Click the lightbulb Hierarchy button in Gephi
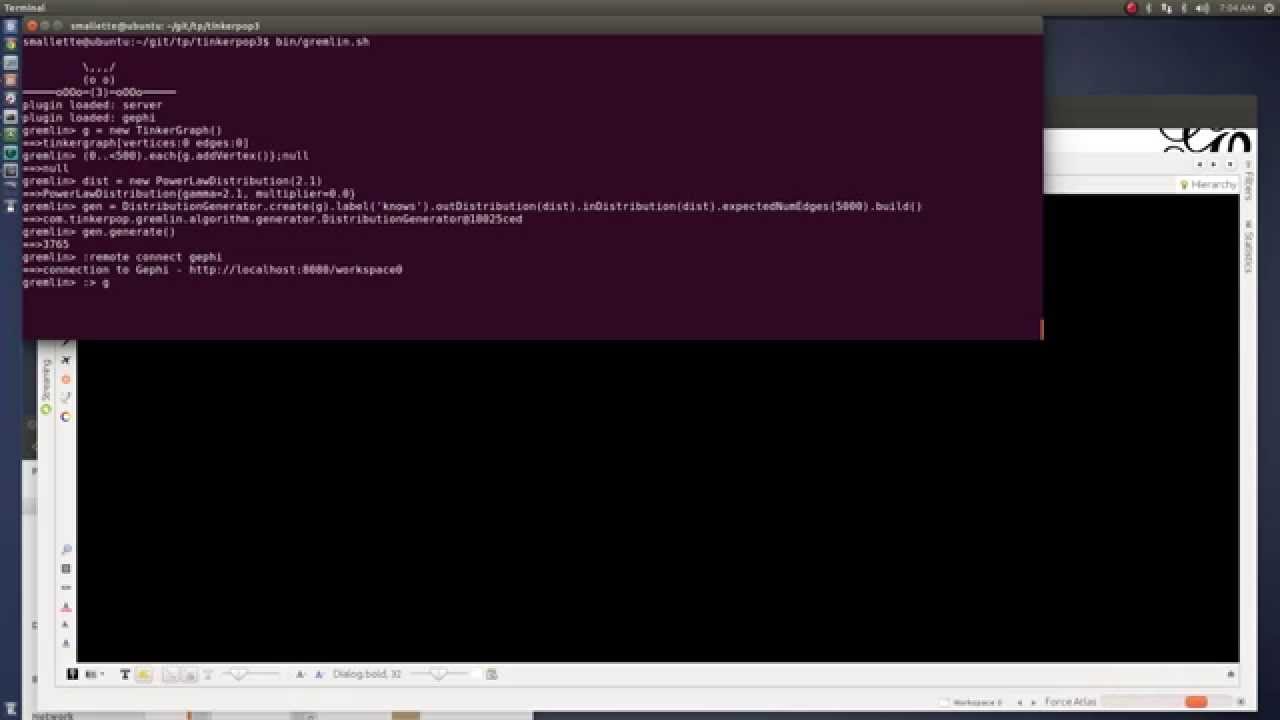 [1208, 185]
